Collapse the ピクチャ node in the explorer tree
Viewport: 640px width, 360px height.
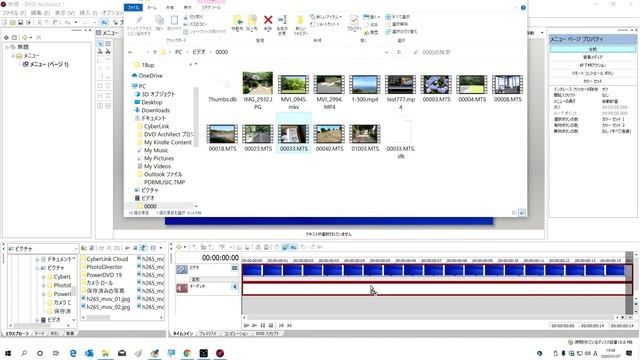[x=37, y=268]
